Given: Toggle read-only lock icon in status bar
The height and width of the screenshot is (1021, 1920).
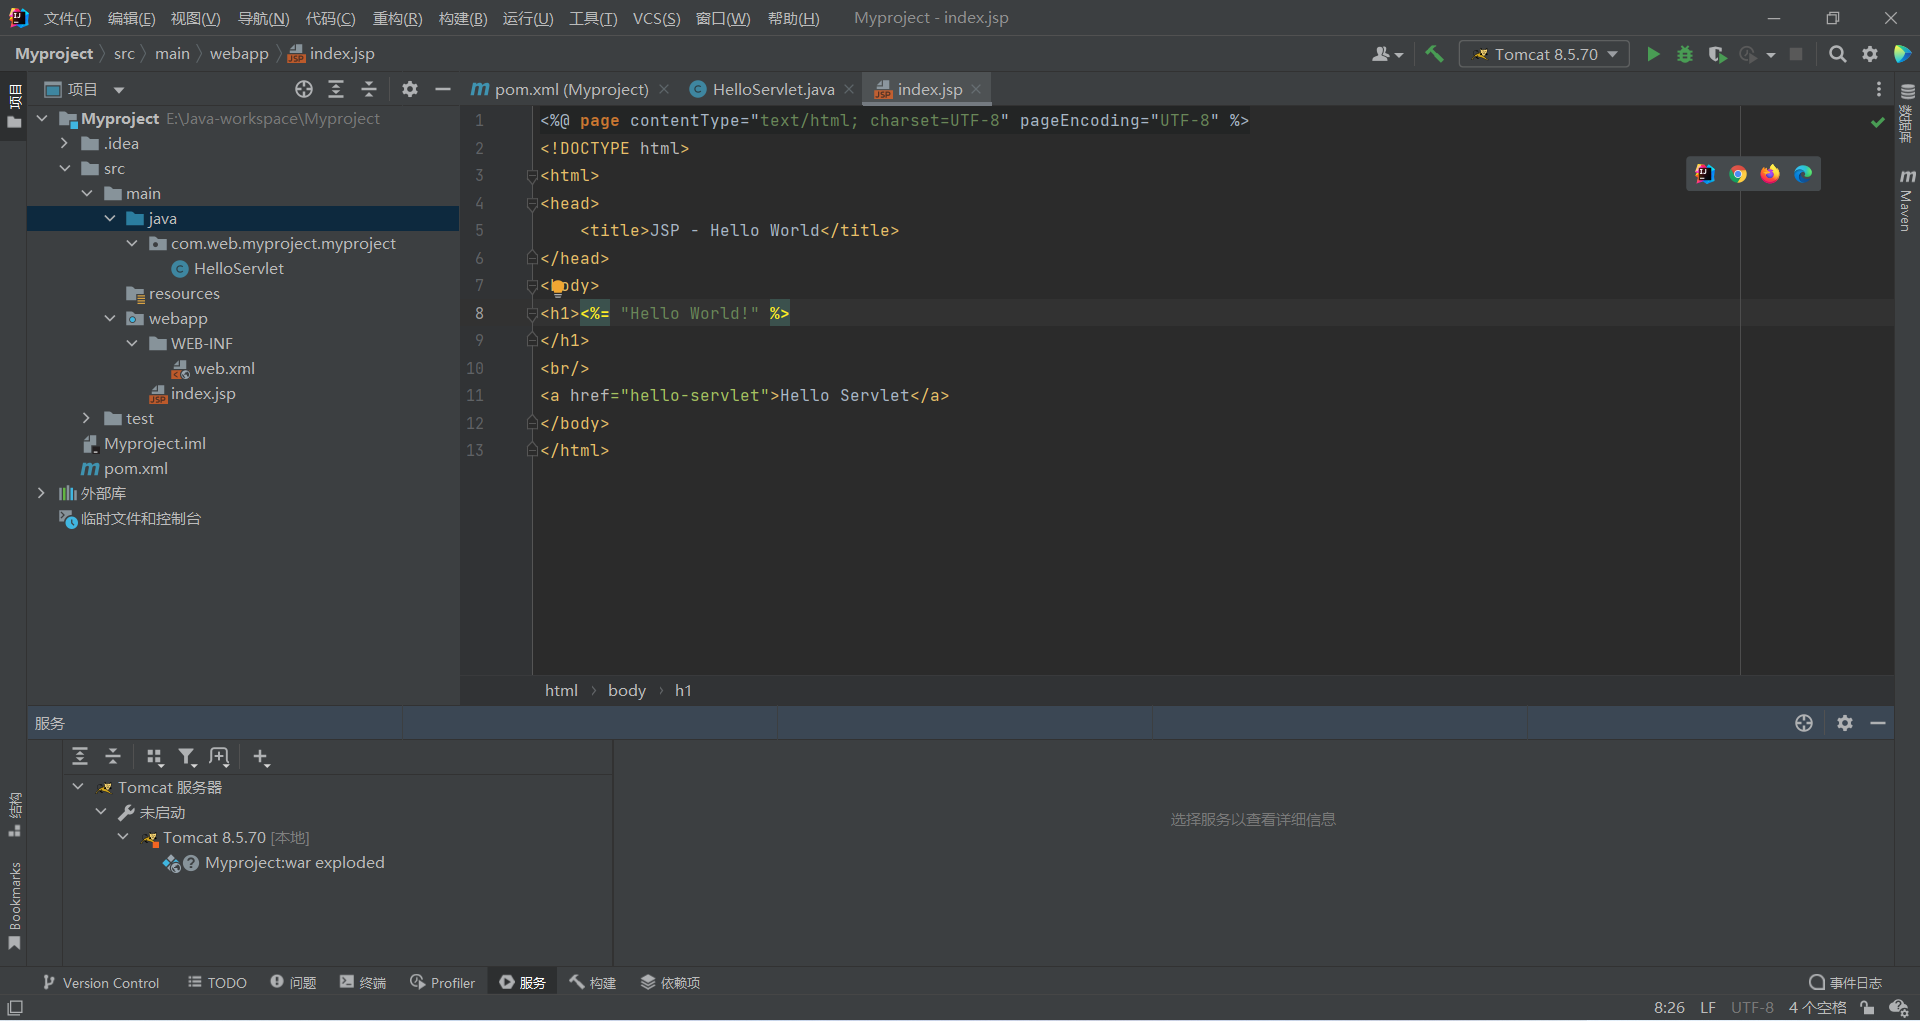Looking at the screenshot, I should click(1867, 1008).
